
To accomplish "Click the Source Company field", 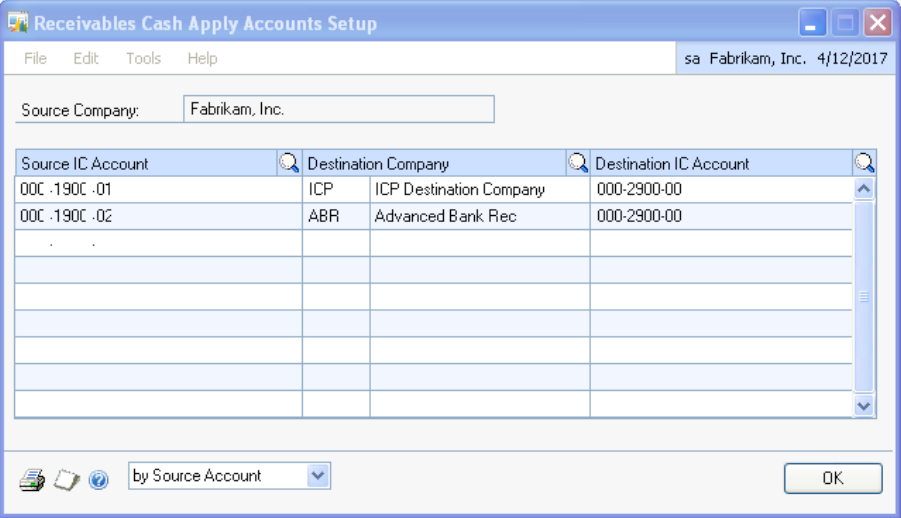I will click(x=340, y=109).
